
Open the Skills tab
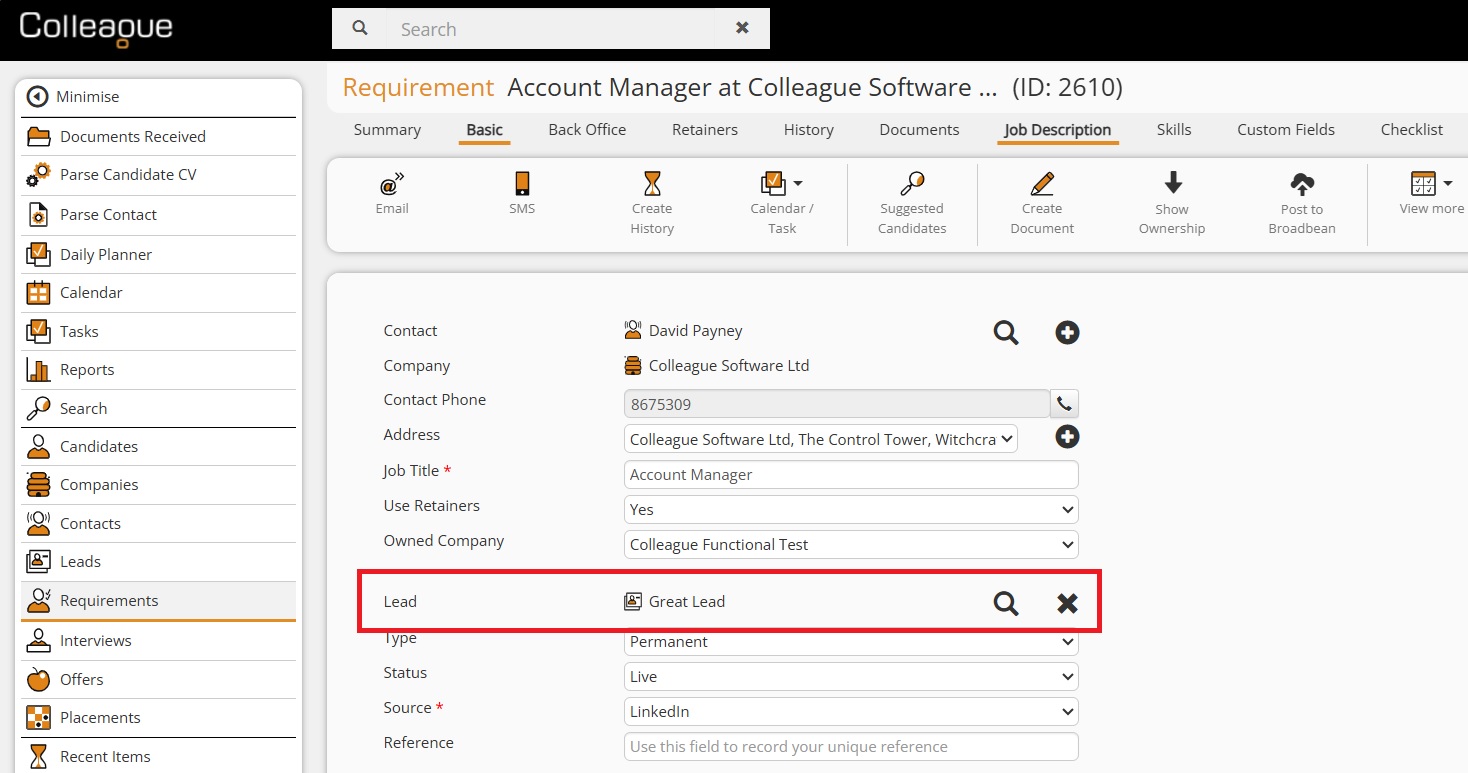click(1174, 130)
